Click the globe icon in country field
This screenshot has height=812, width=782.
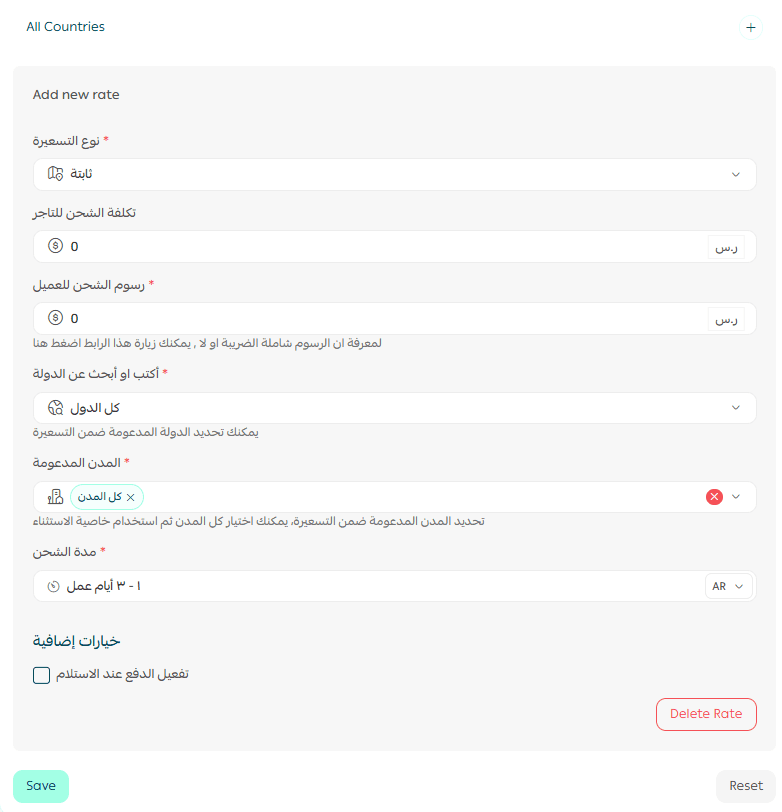point(56,408)
